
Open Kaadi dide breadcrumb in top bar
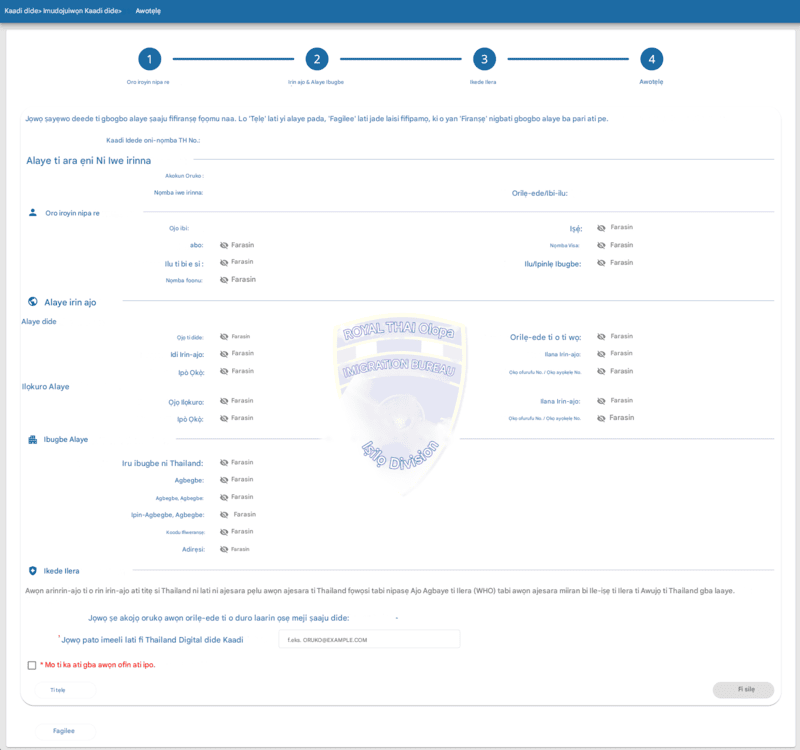pos(21,11)
